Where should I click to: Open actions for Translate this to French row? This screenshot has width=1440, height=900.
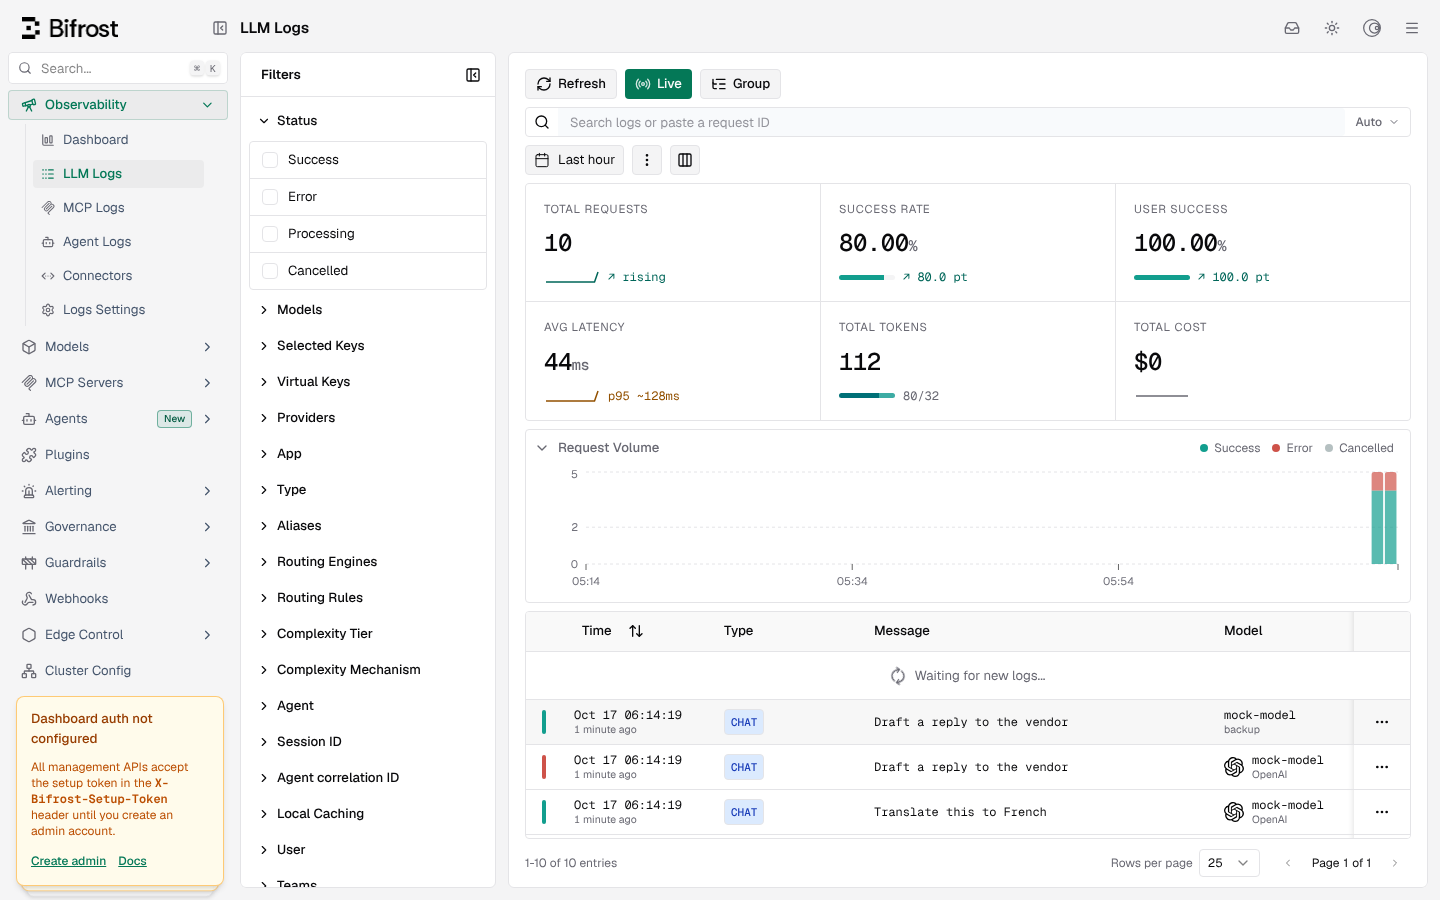point(1382,812)
